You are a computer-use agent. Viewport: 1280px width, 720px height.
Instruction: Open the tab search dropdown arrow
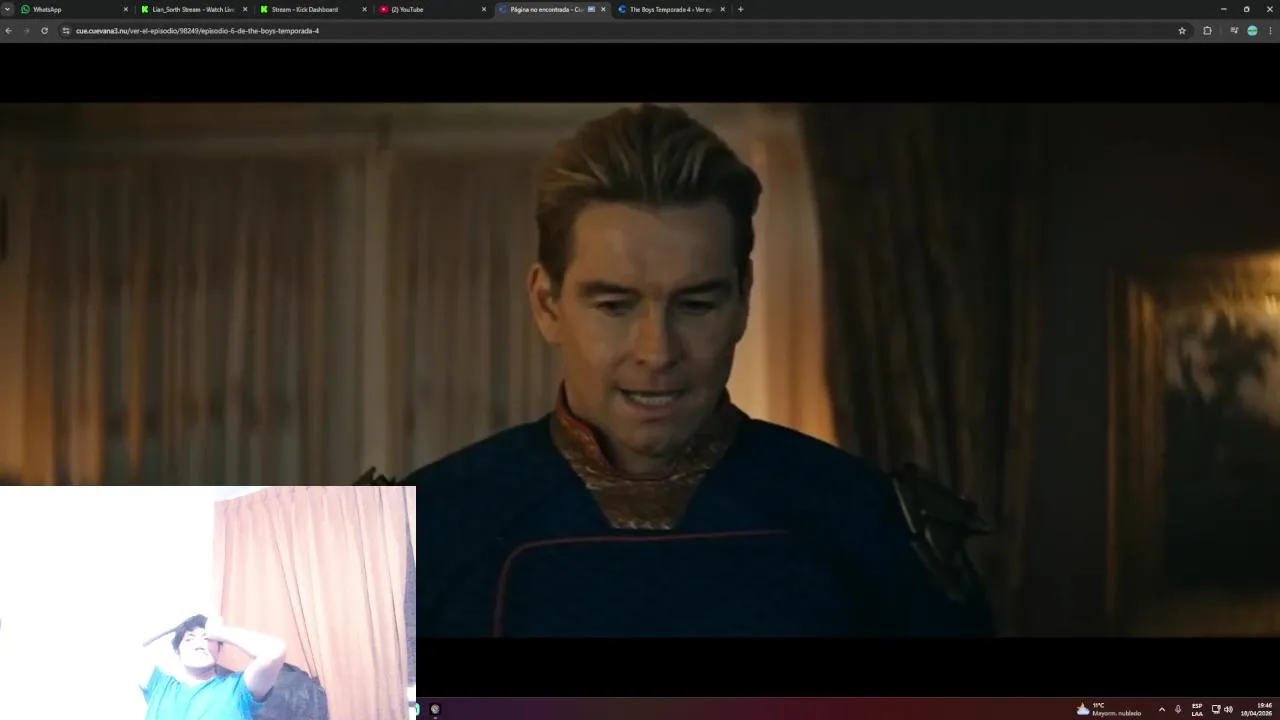click(7, 9)
